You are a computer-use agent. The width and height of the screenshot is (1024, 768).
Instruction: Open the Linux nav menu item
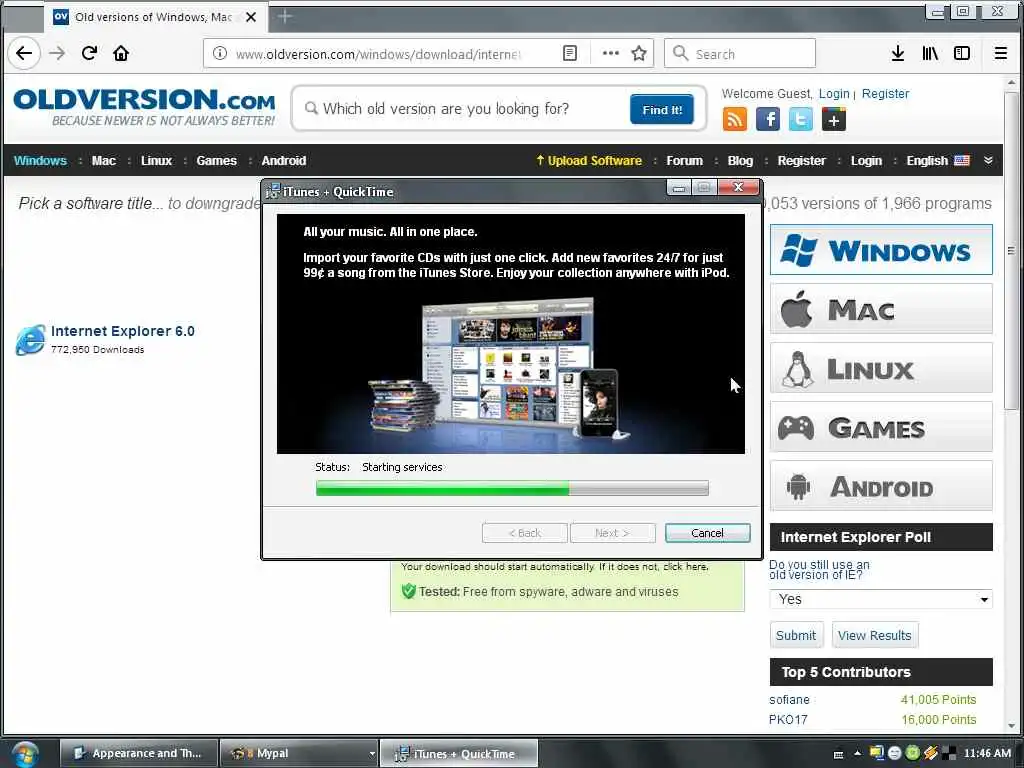coord(156,161)
